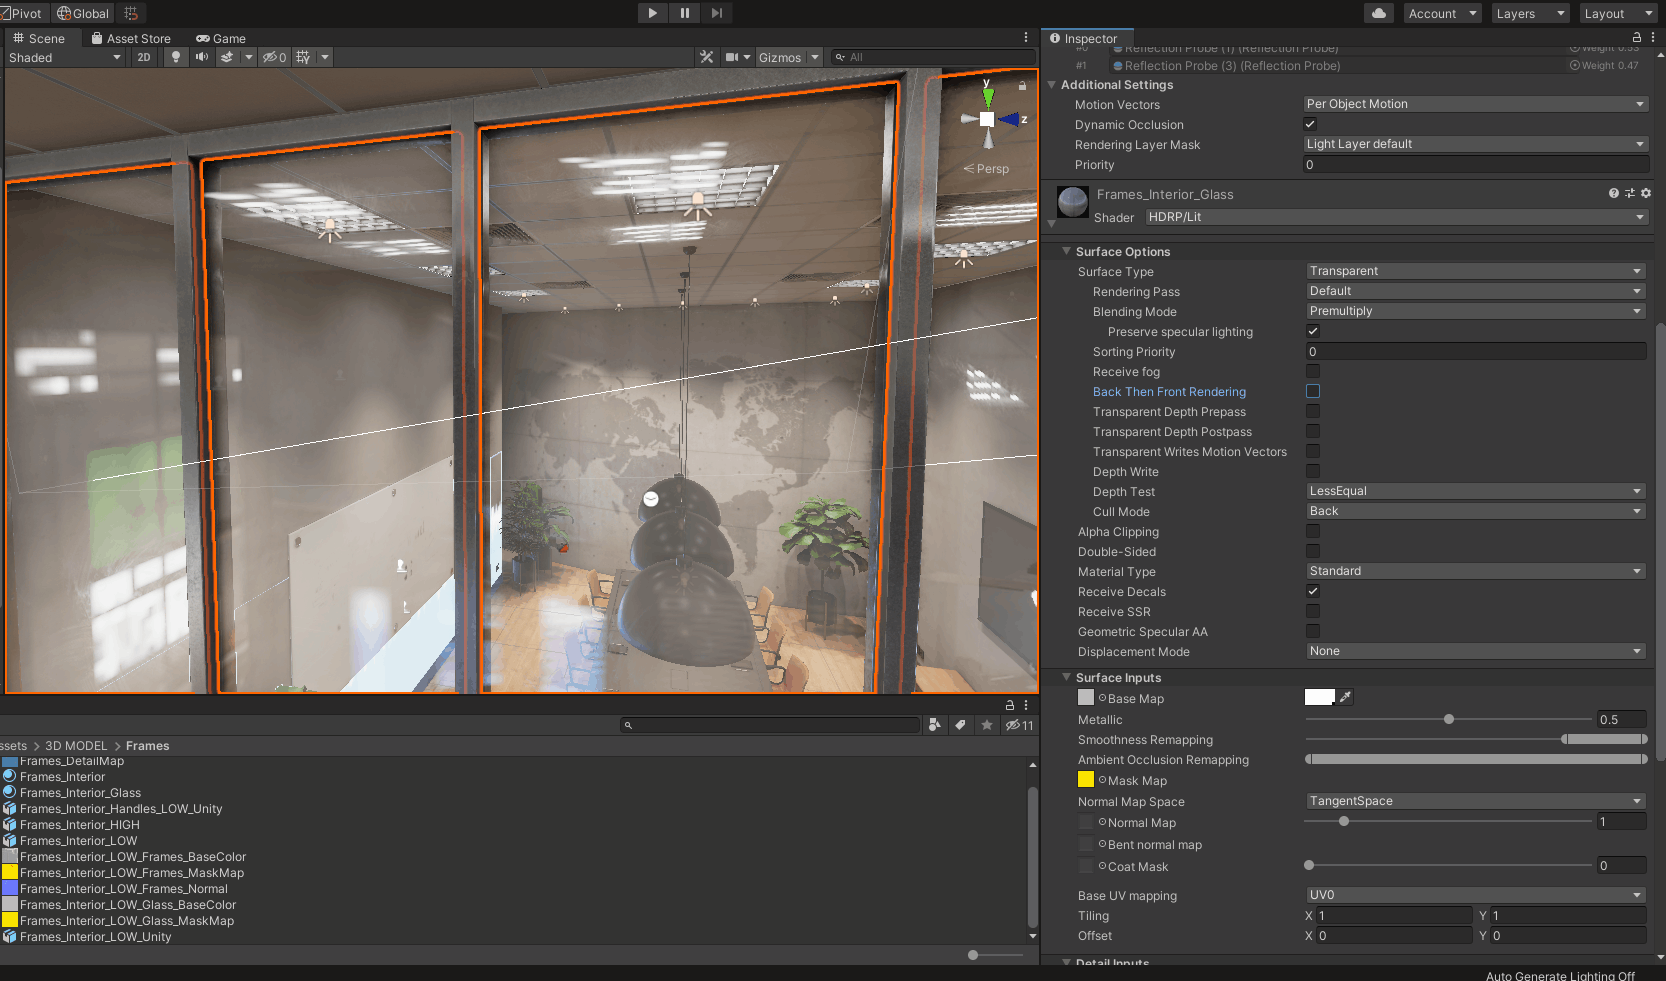Start Play mode

point(652,13)
